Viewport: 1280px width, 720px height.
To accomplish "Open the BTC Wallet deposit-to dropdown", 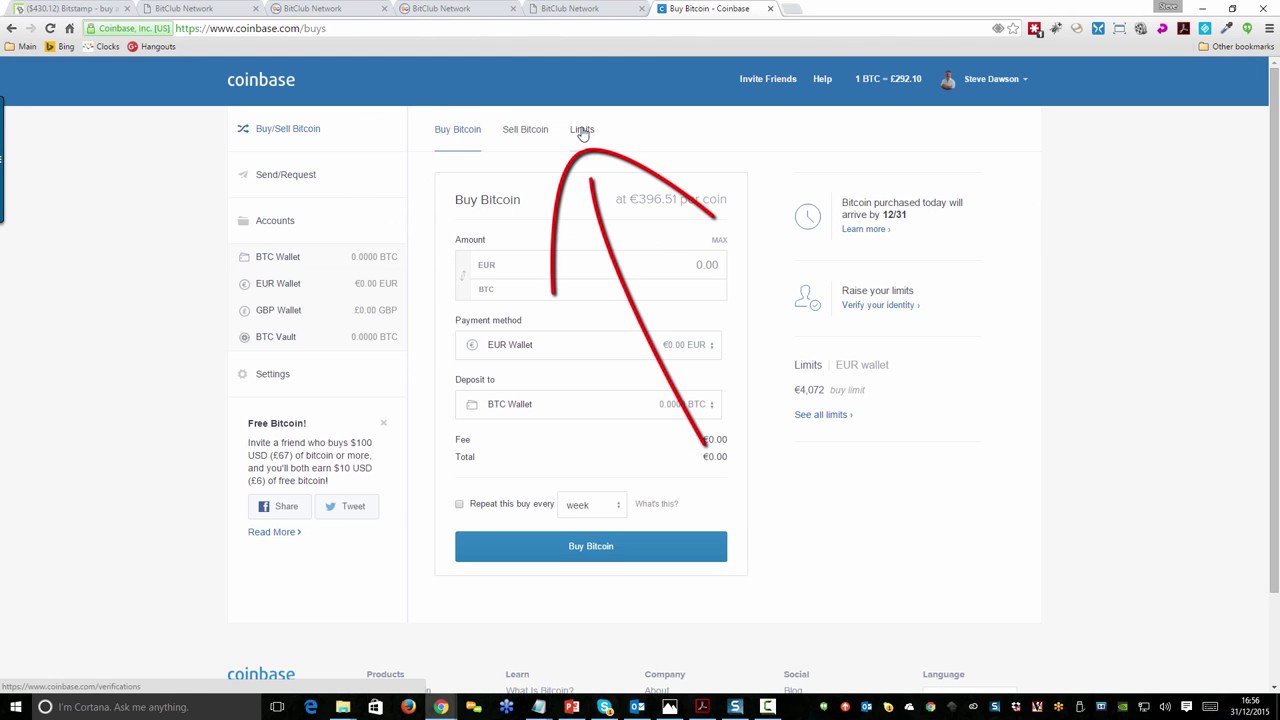I will pos(590,404).
